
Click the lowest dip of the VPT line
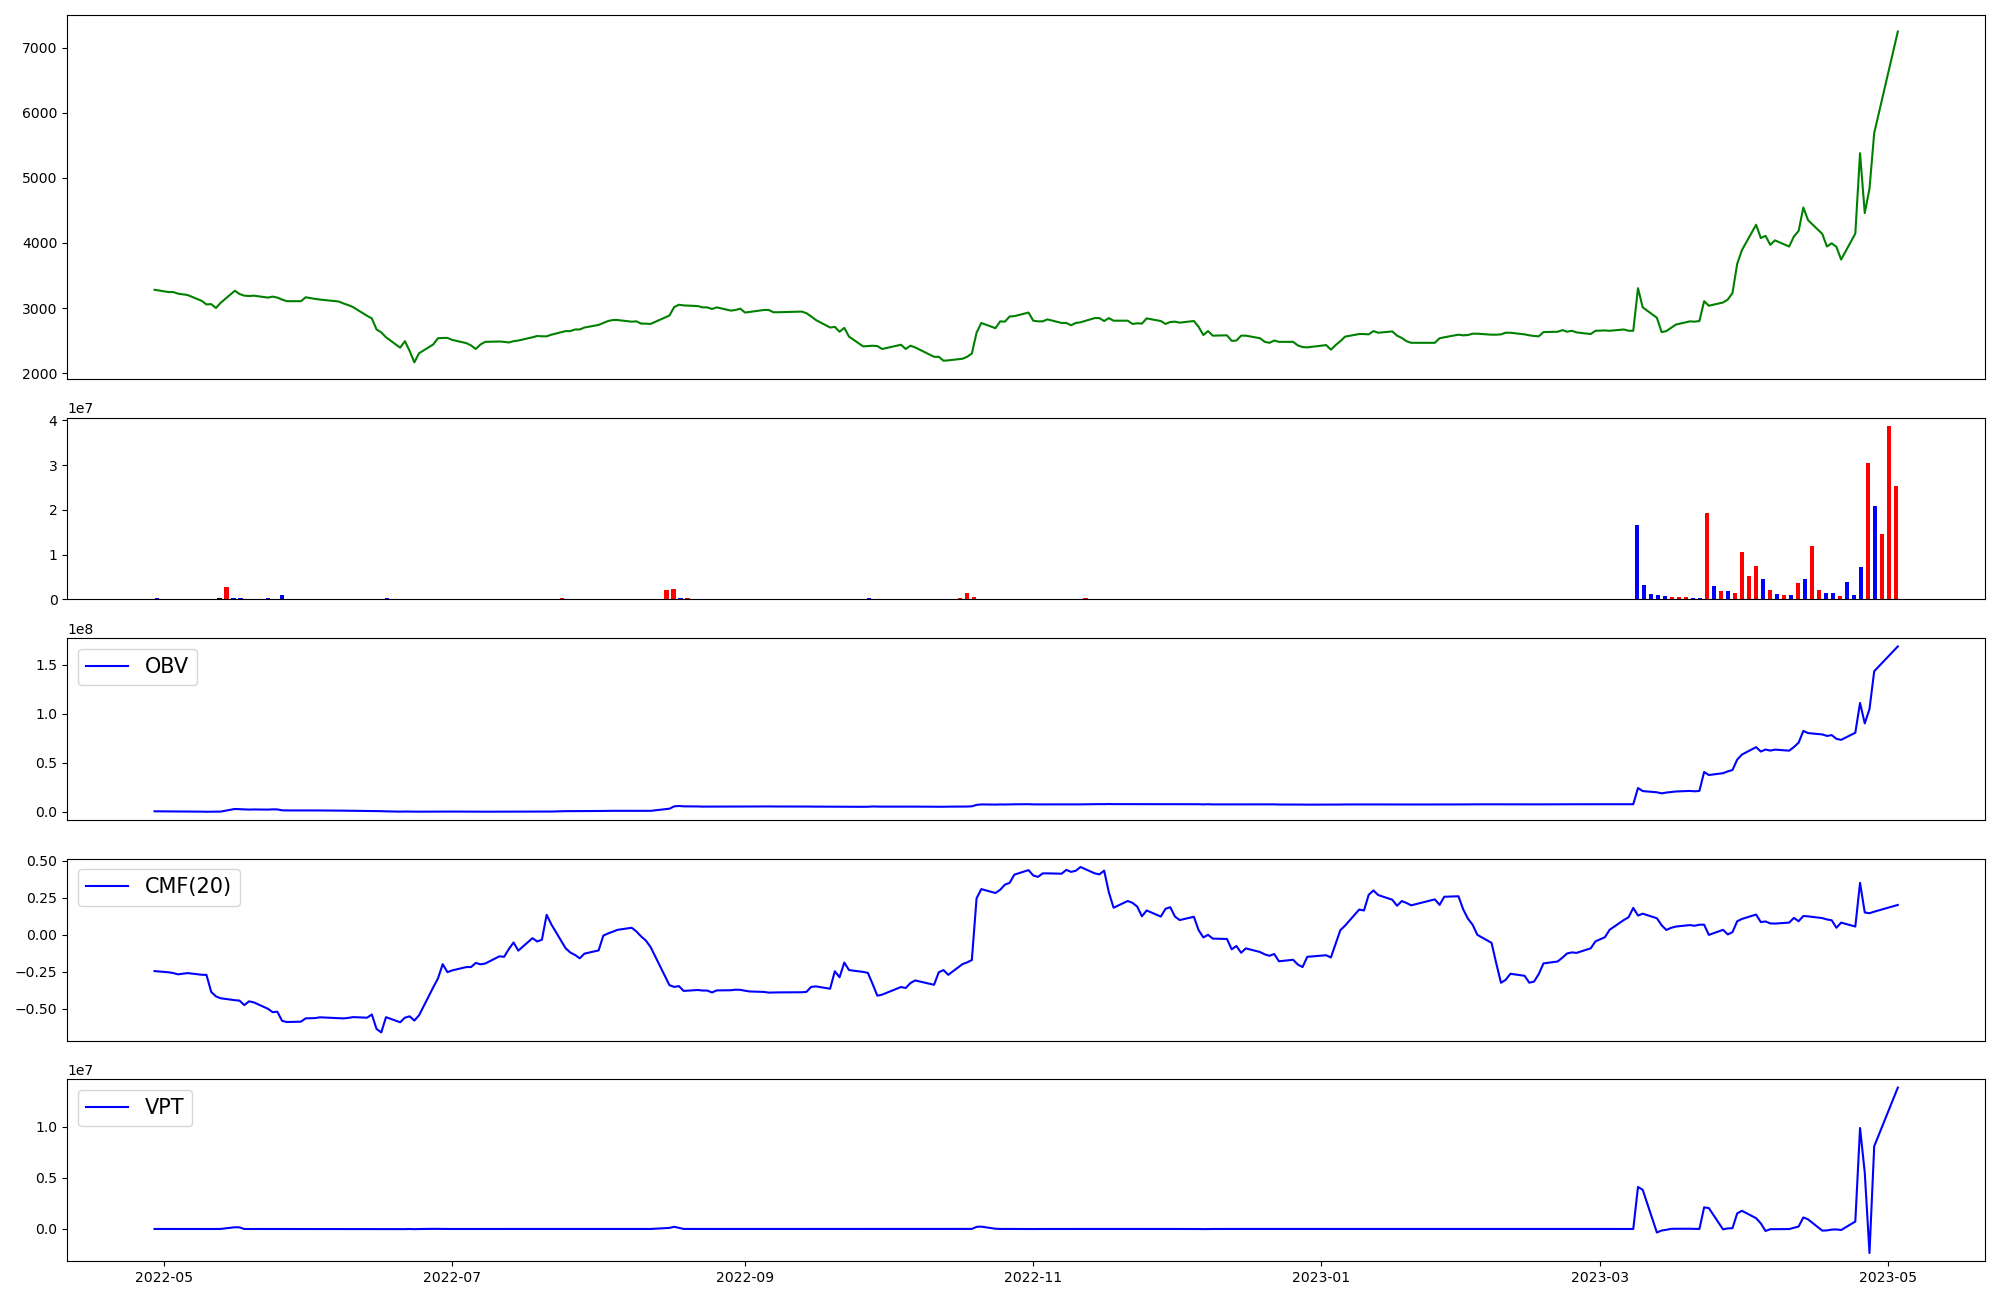coord(1869,1252)
